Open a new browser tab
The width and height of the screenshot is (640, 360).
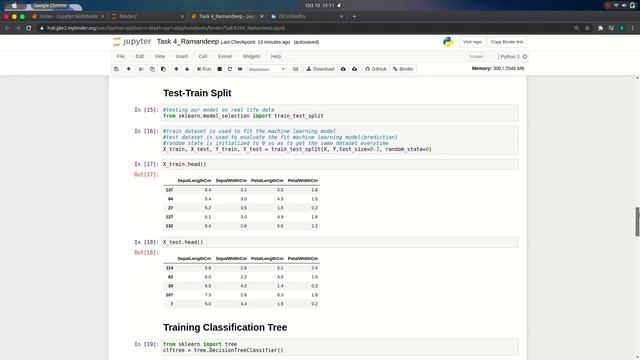point(354,16)
